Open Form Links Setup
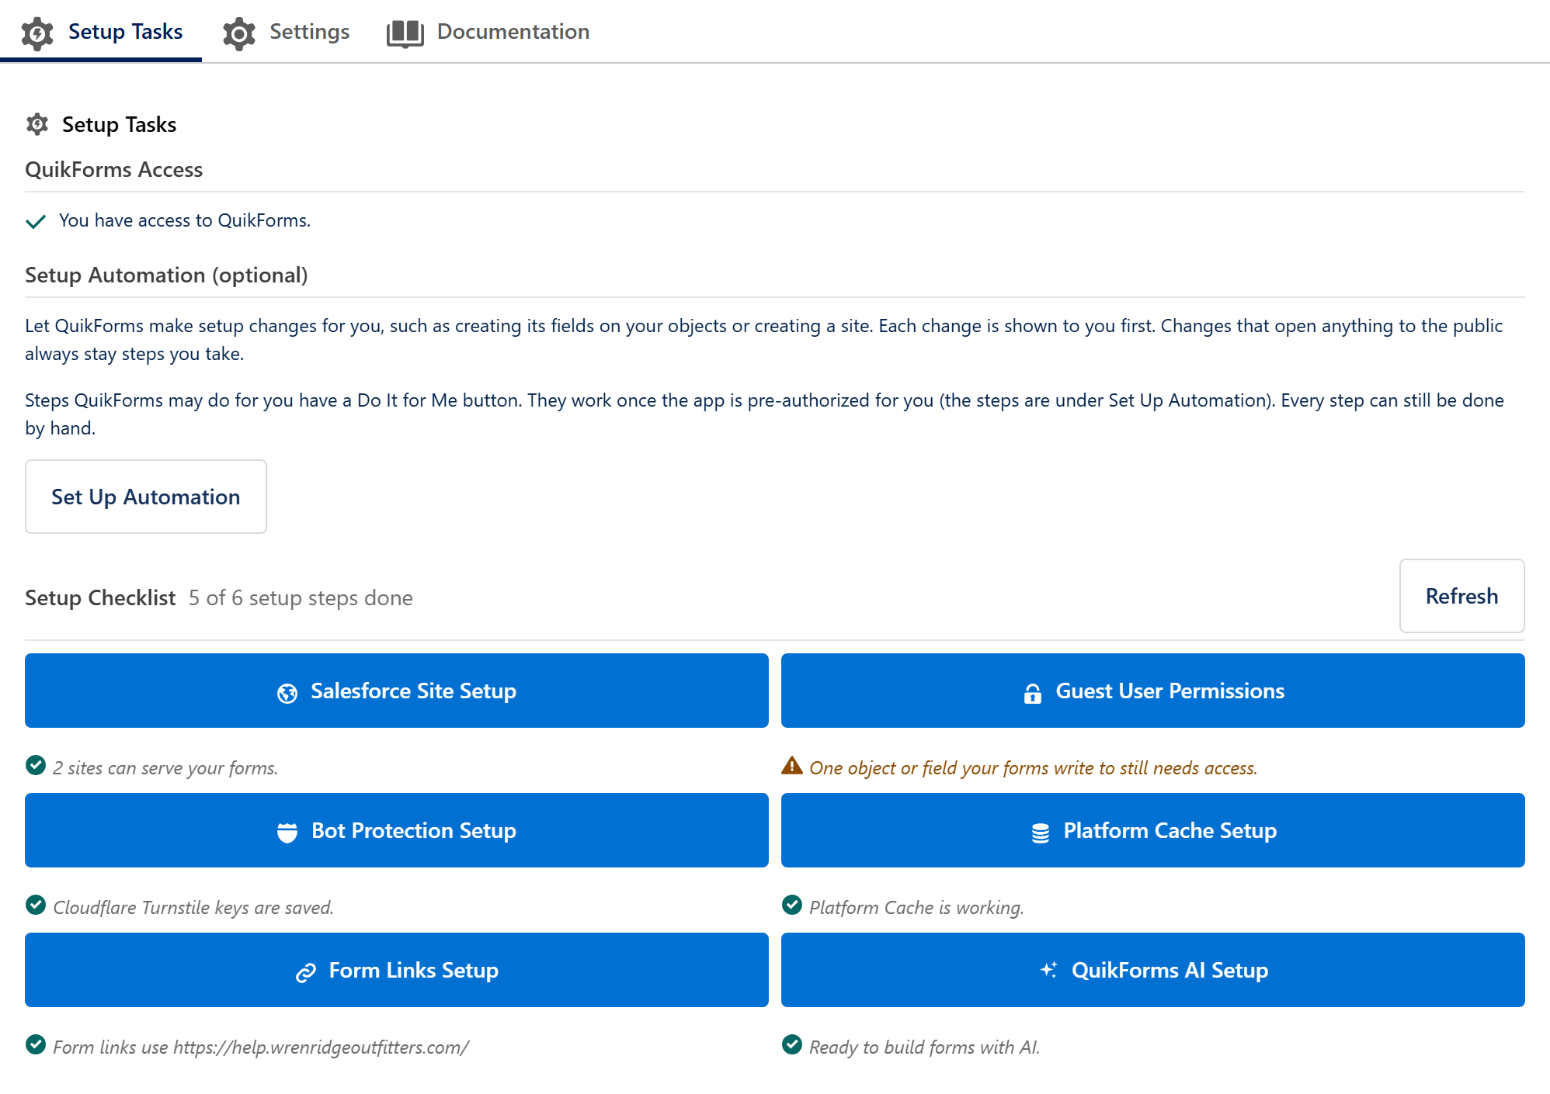This screenshot has height=1094, width=1550. pyautogui.click(x=397, y=971)
